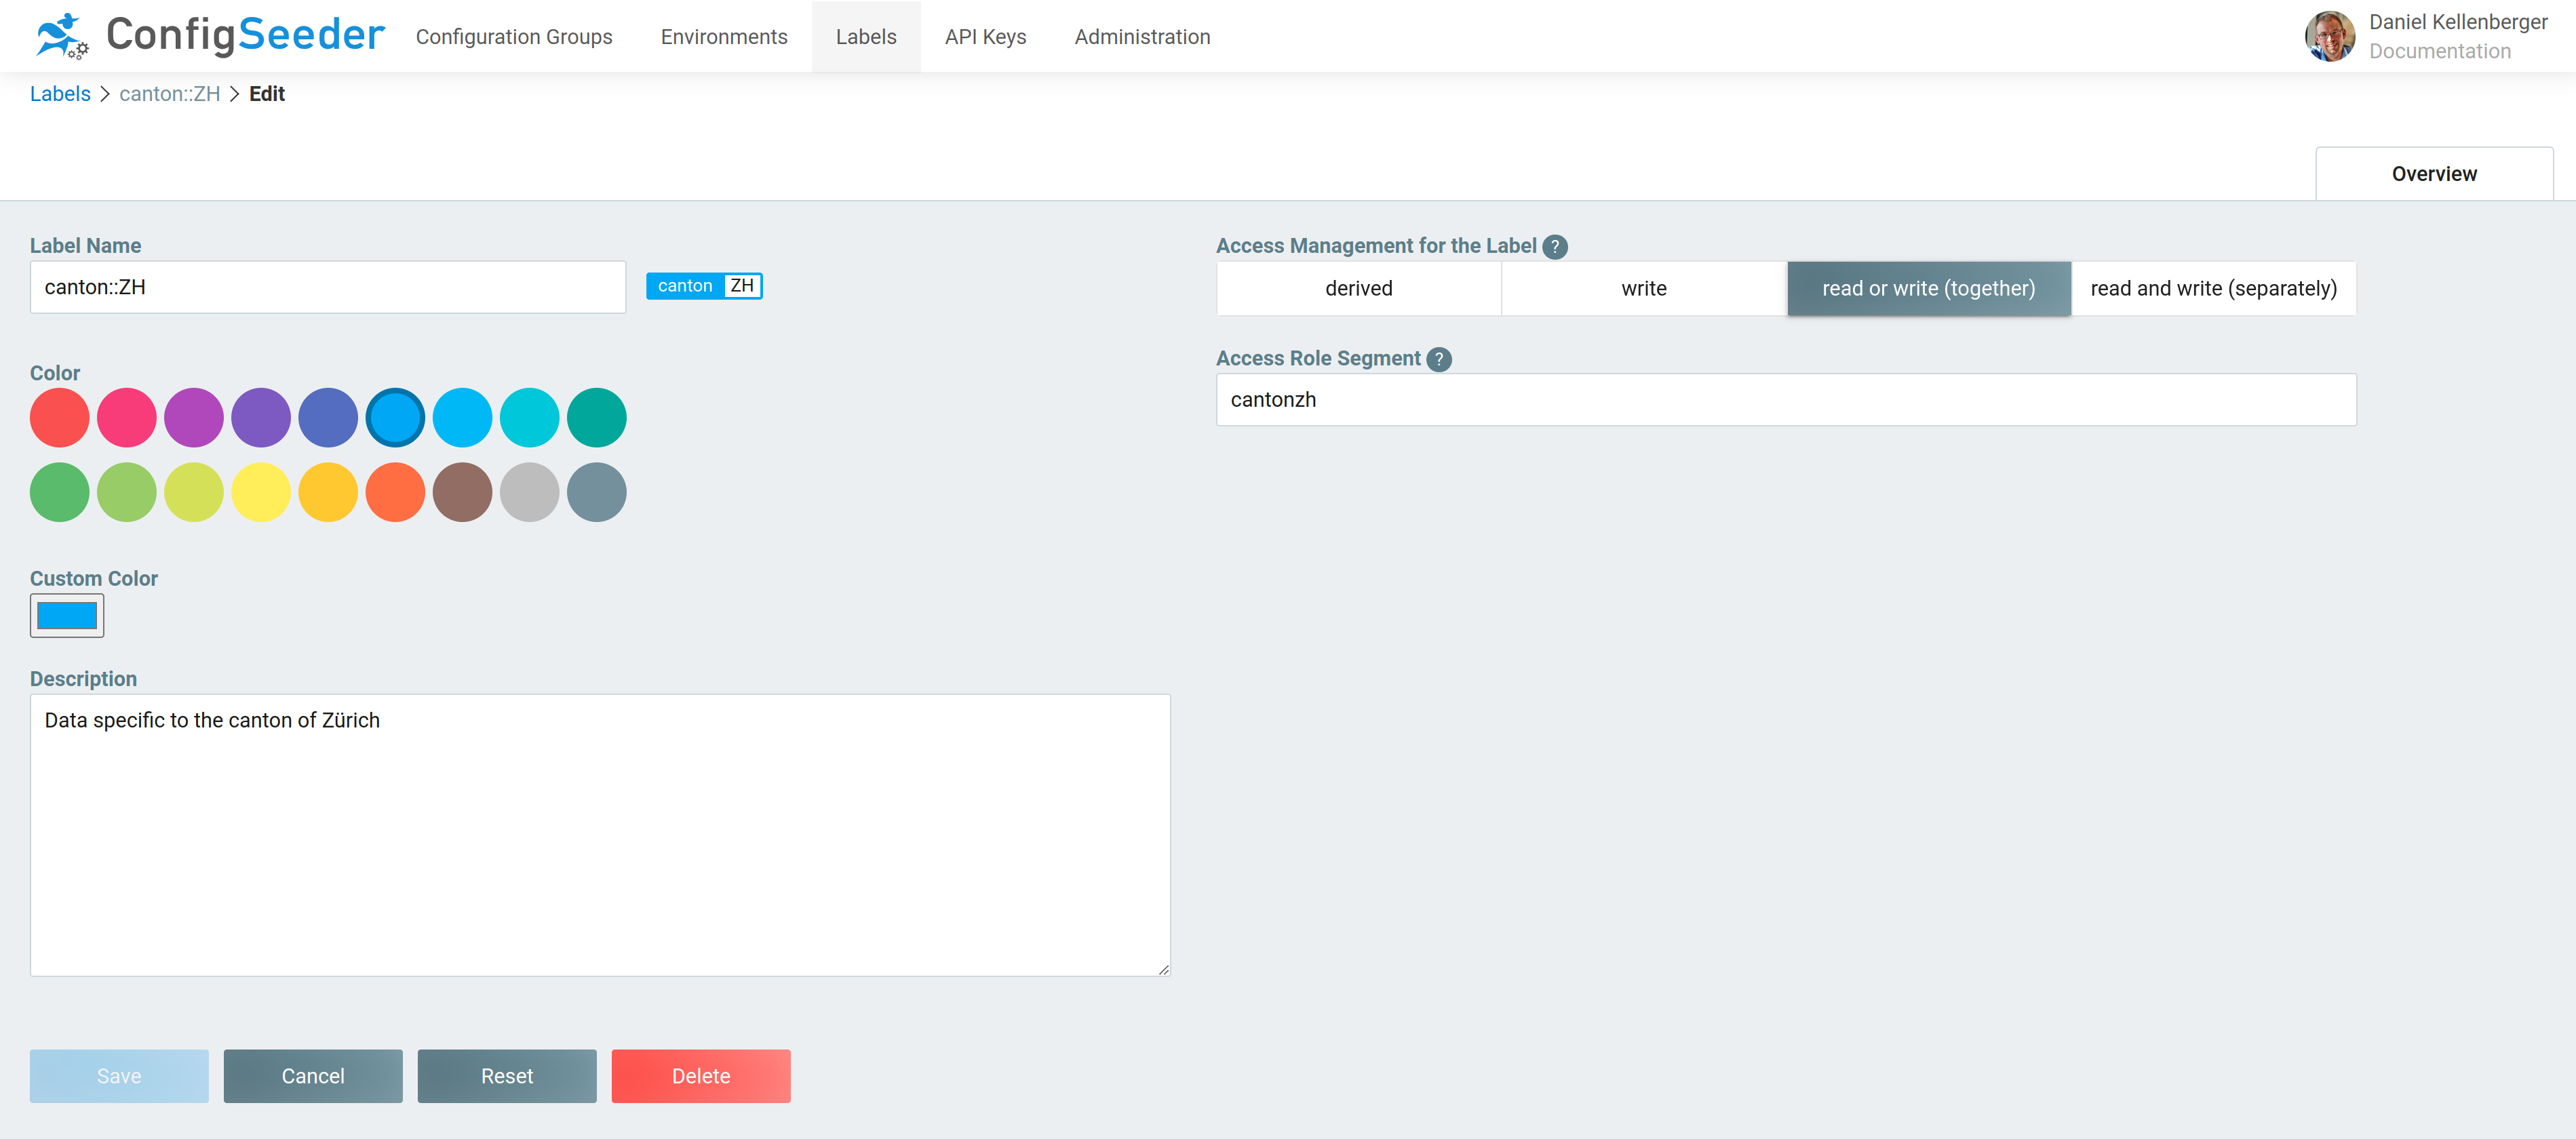This screenshot has width=2576, height=1139.
Task: Click the canton ZH label preview badge
Action: (704, 286)
